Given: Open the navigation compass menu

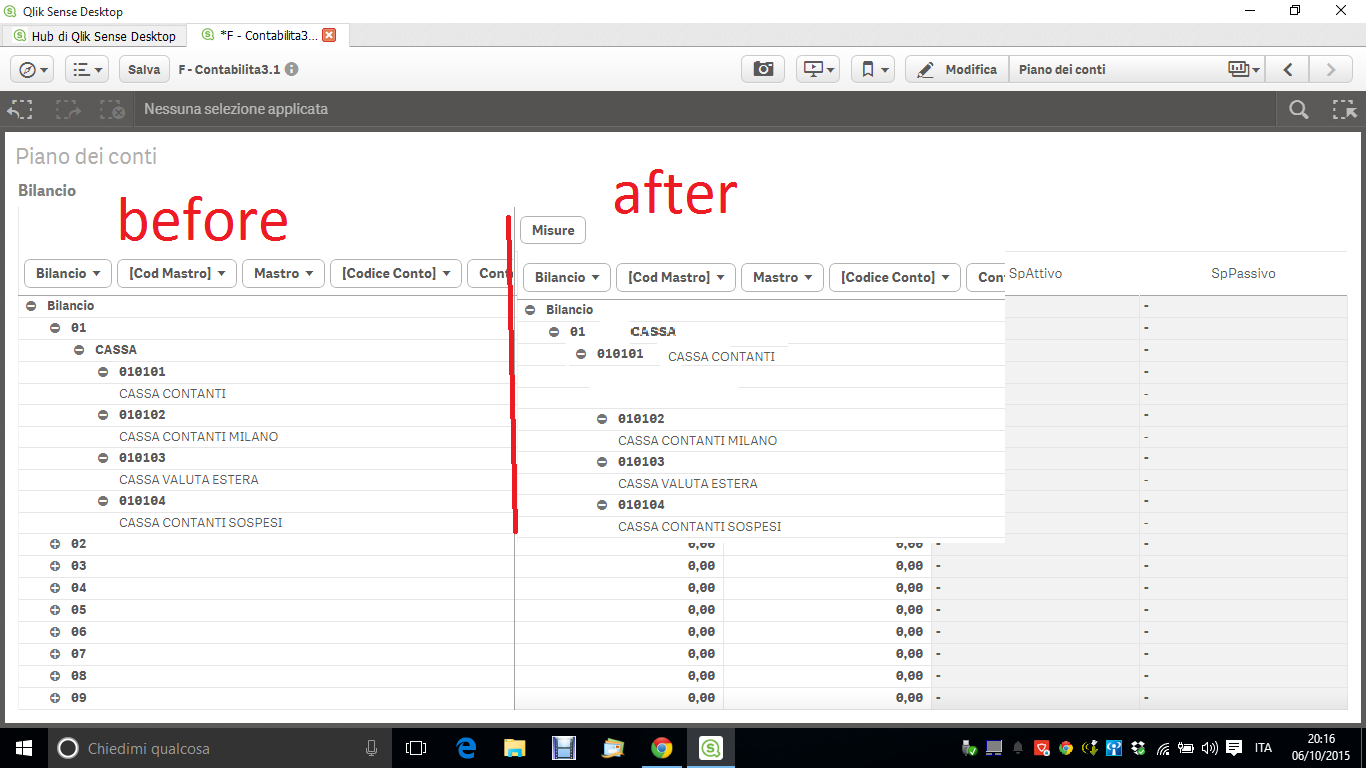Looking at the screenshot, I should (32, 69).
